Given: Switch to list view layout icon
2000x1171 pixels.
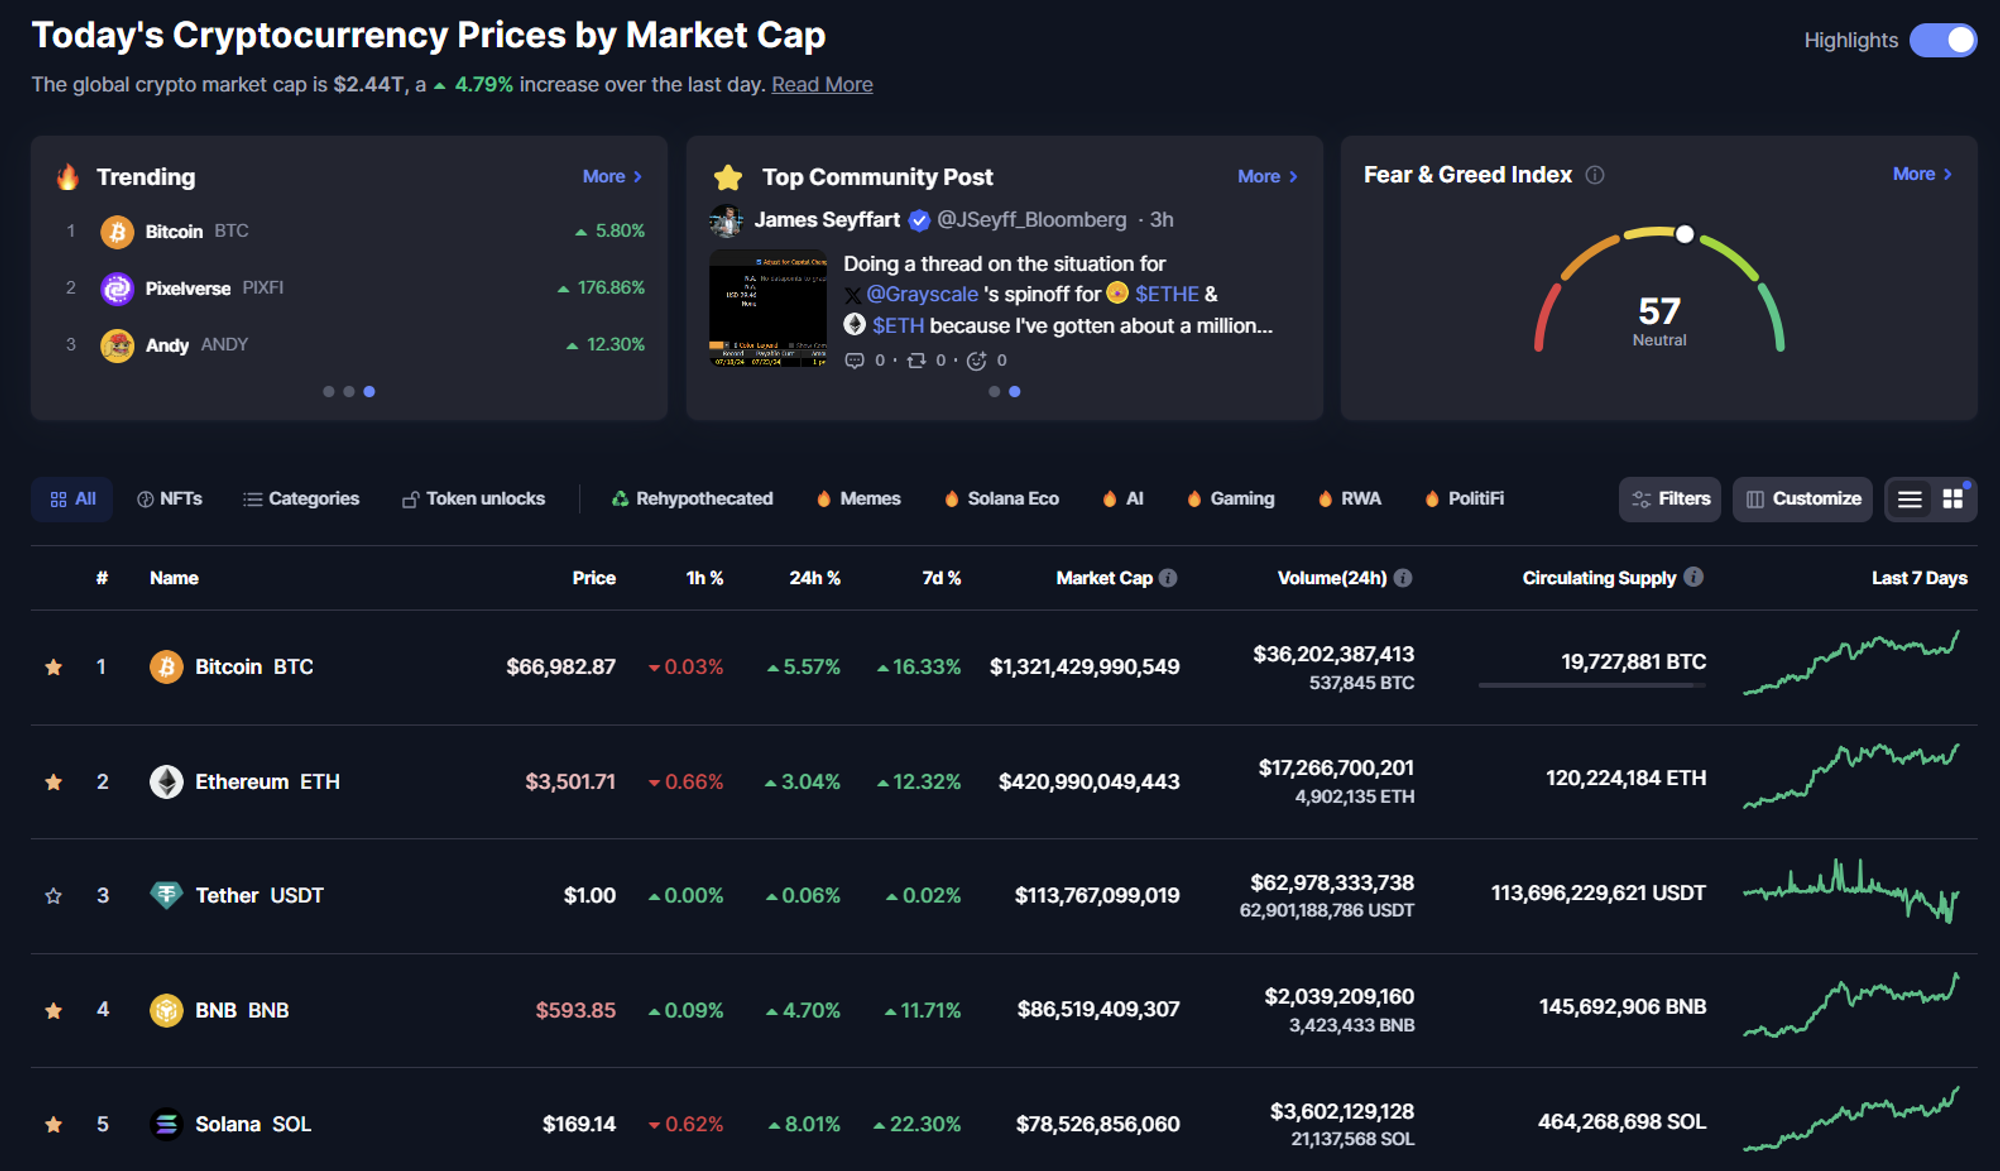Looking at the screenshot, I should pos(1909,499).
